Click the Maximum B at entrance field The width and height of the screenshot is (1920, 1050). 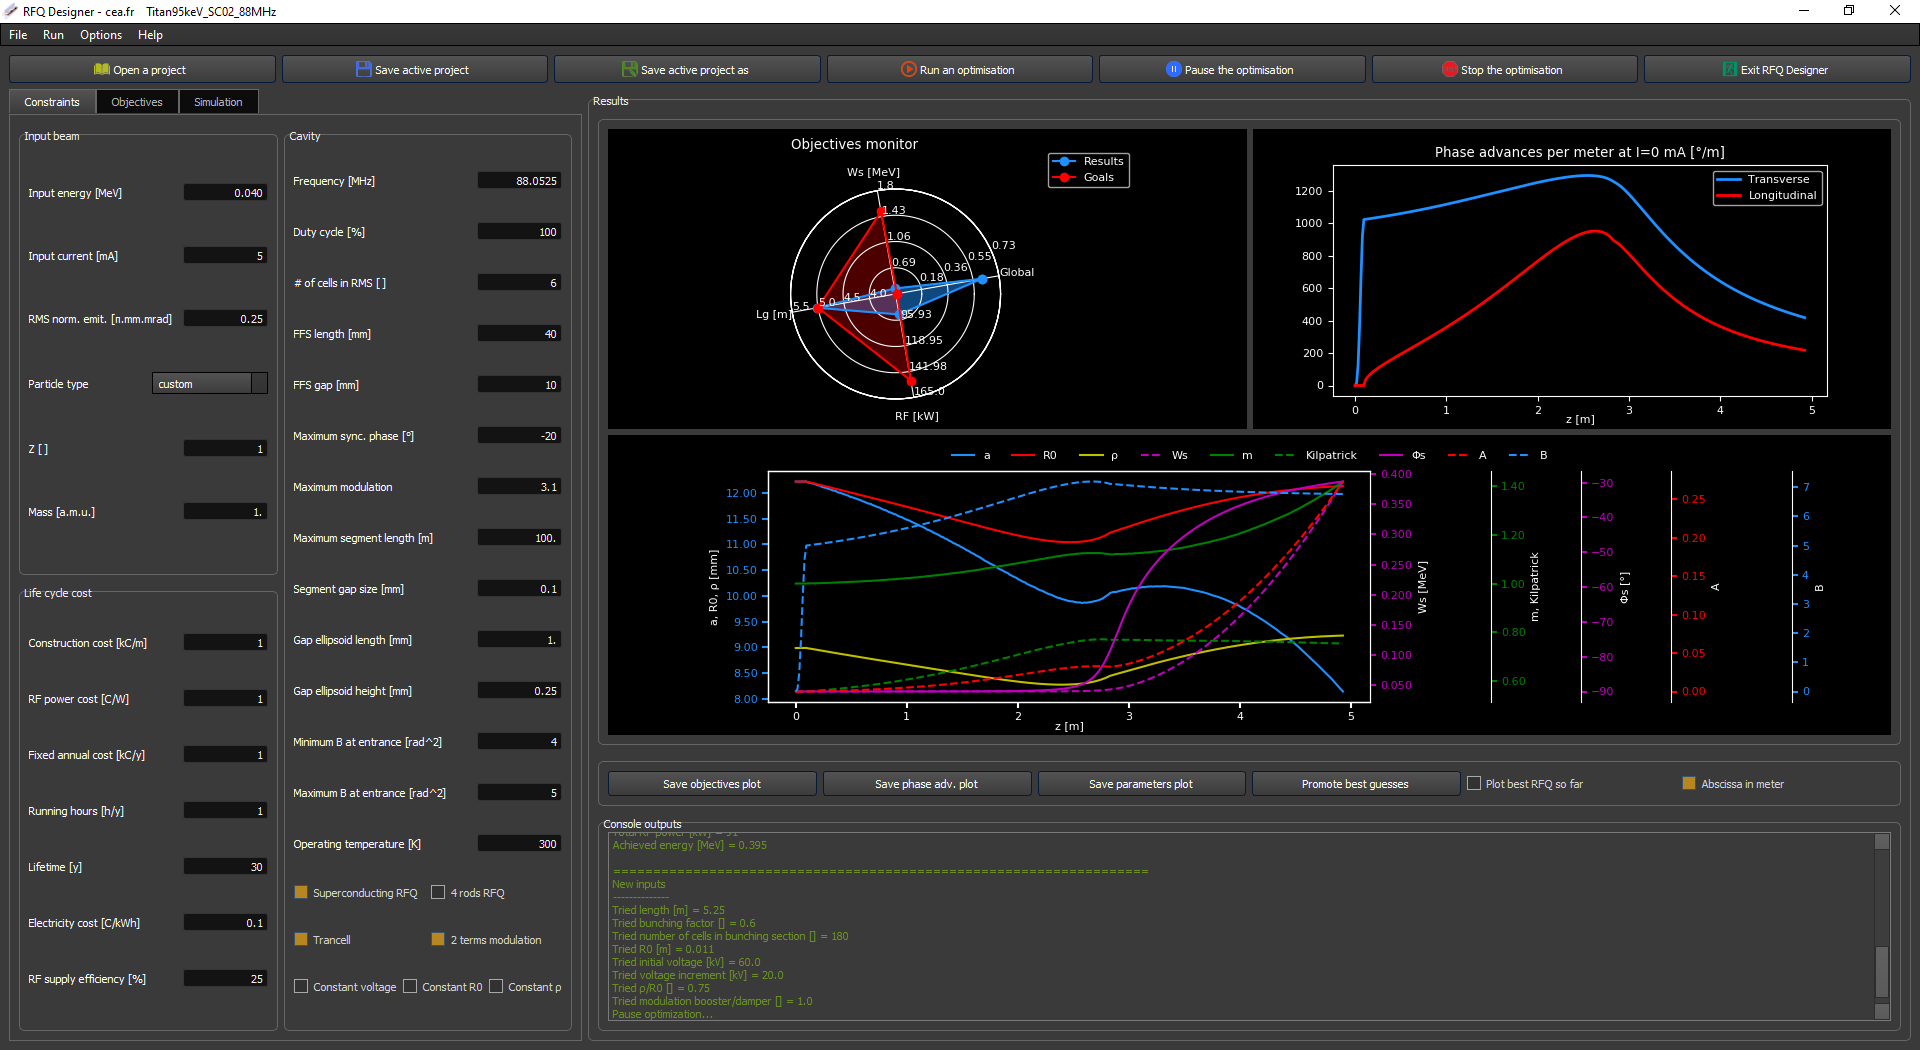point(519,793)
